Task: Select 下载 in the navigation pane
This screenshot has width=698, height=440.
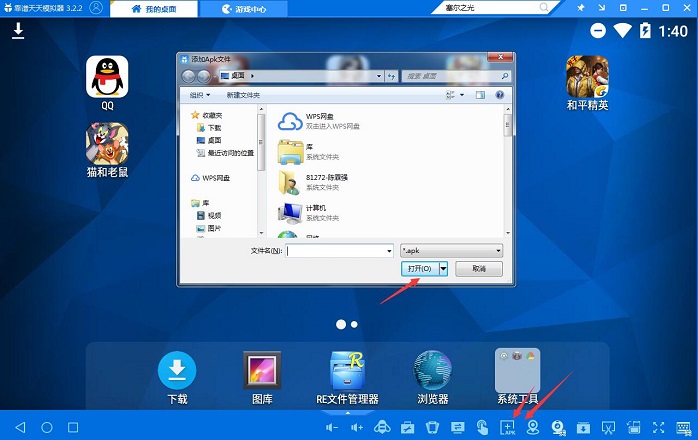Action: coord(209,128)
